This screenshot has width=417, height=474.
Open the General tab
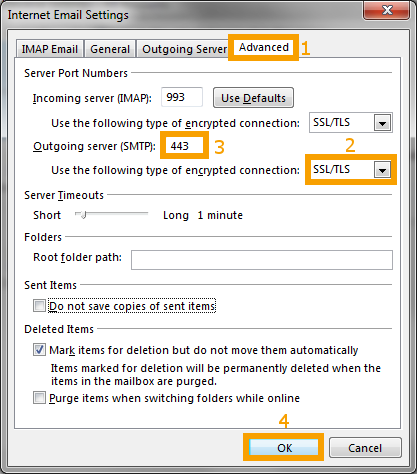pos(110,49)
